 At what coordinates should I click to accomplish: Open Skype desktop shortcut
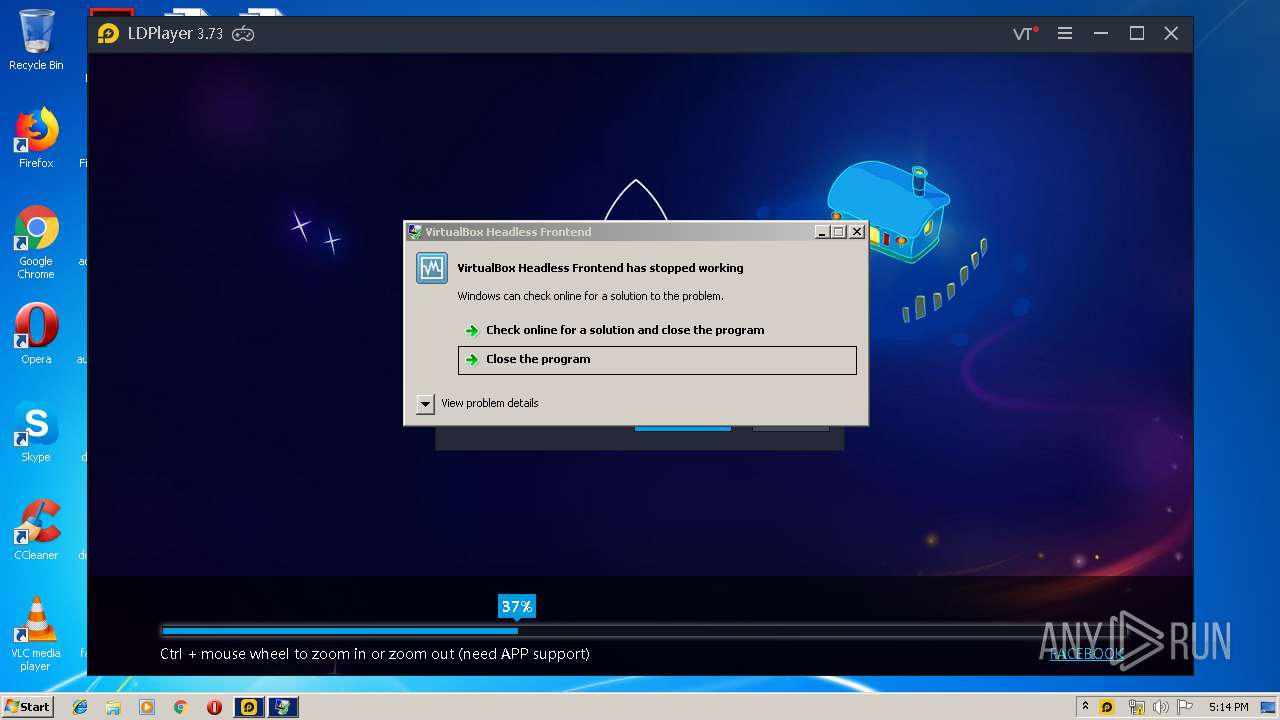tap(36, 432)
